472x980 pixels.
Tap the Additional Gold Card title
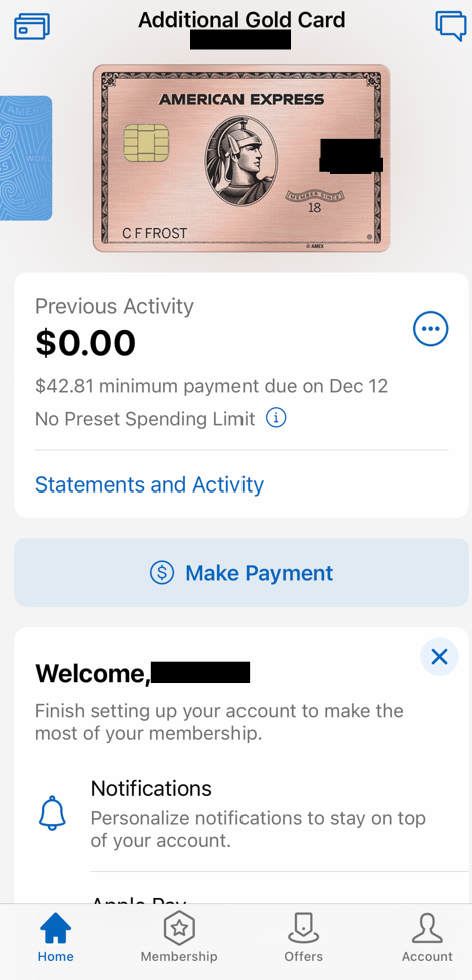tap(241, 20)
